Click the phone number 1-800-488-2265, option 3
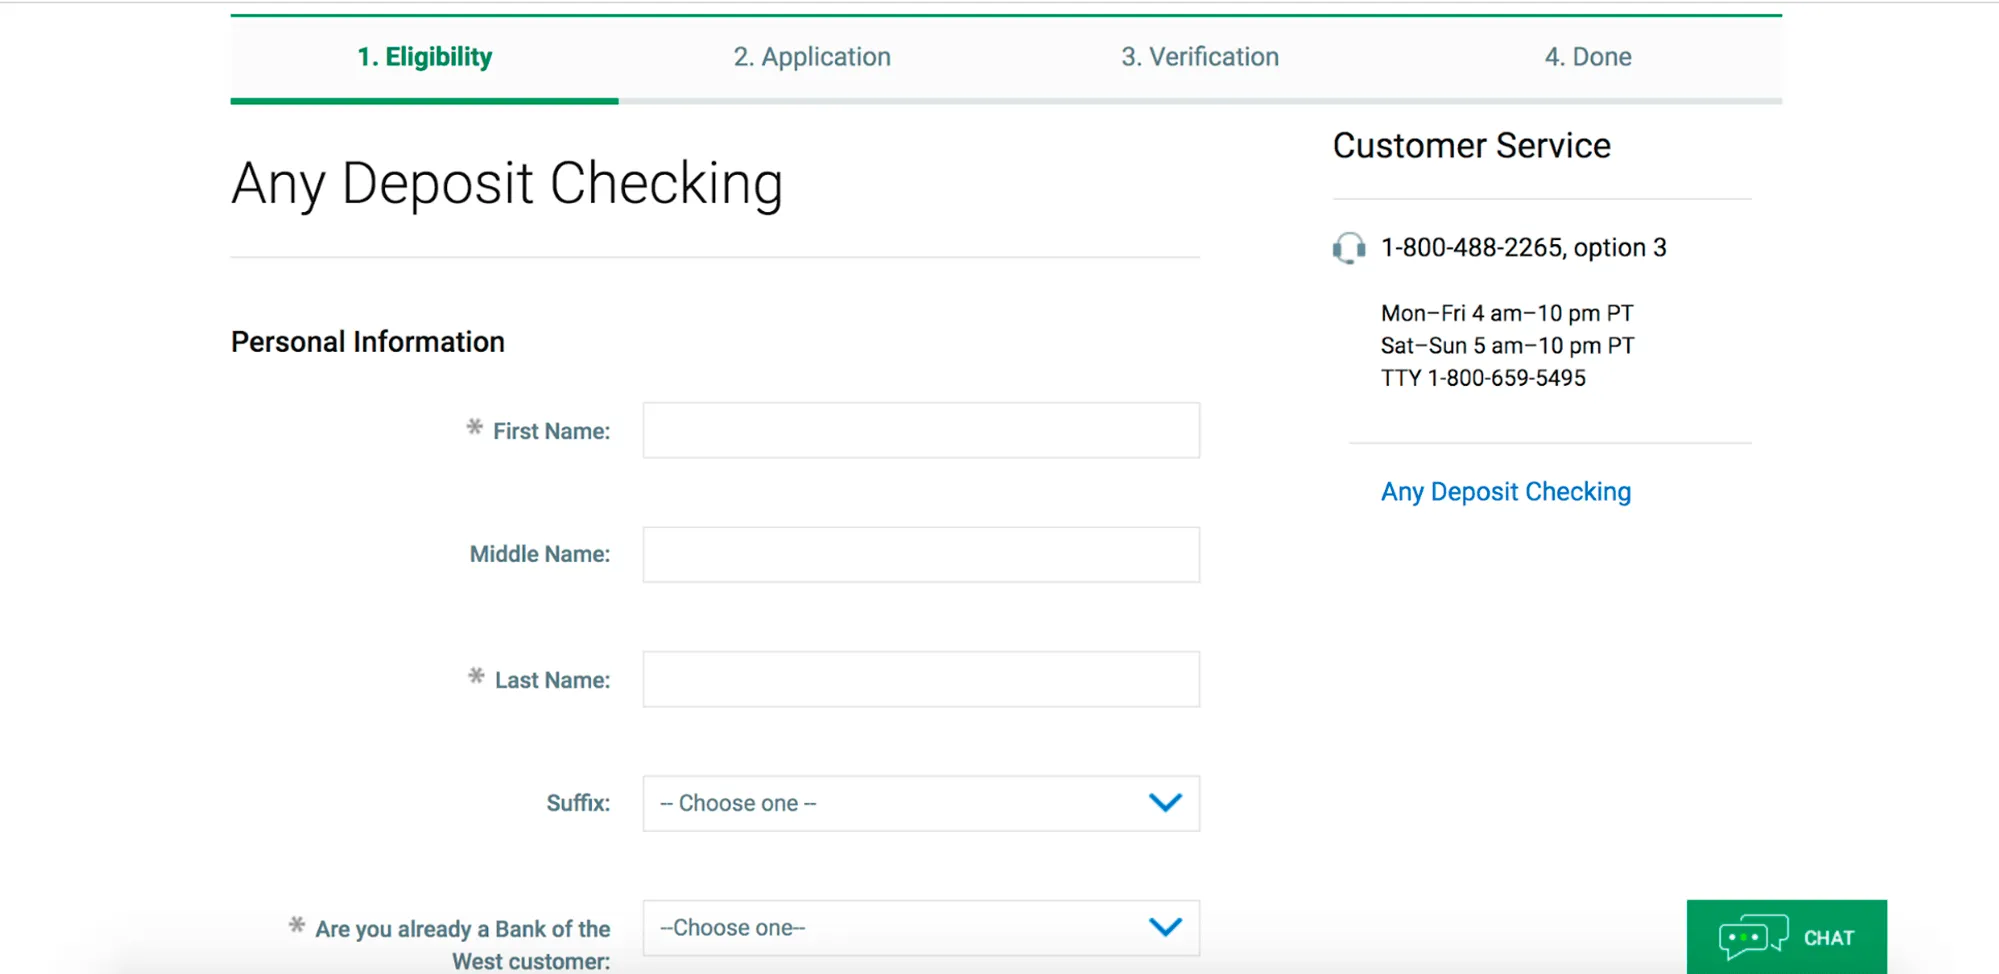The image size is (1999, 974). (x=1524, y=248)
